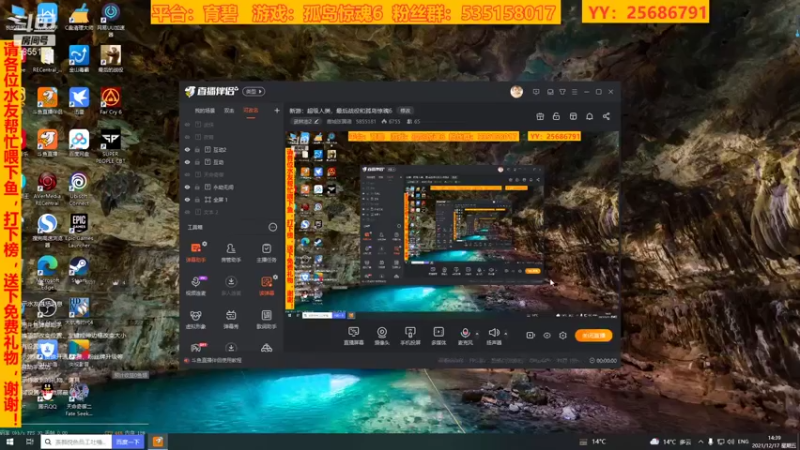This screenshot has height=450, width=800.
Task: Open Epic Games Launcher desktop shortcut
Action: point(79,230)
